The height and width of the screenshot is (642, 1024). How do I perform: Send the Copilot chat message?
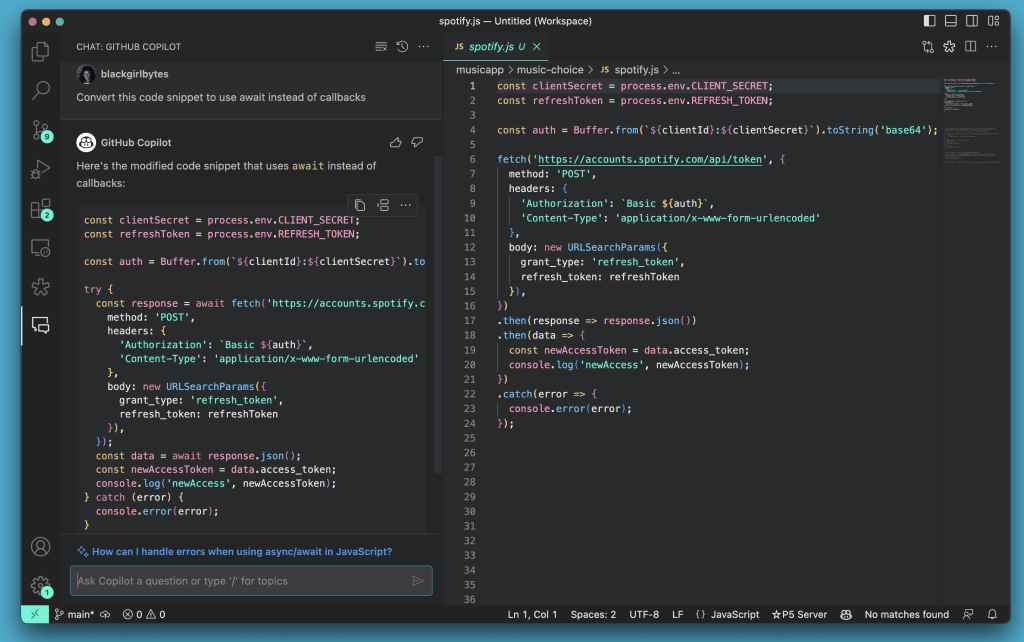pos(417,581)
